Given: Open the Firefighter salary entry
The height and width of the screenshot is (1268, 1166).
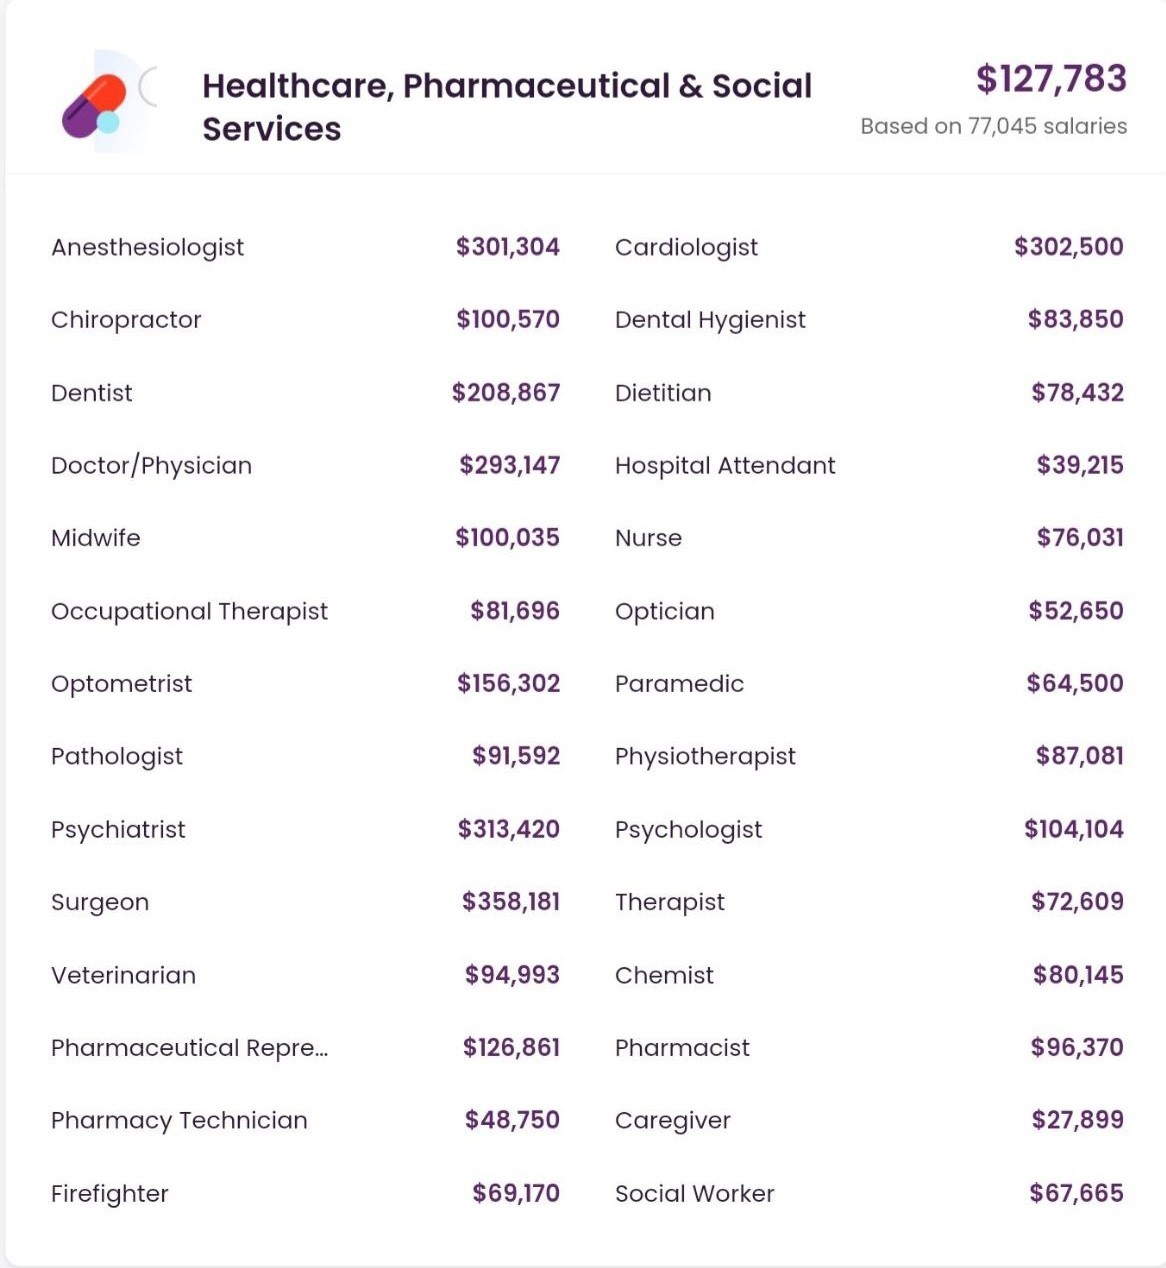Looking at the screenshot, I should (109, 1194).
